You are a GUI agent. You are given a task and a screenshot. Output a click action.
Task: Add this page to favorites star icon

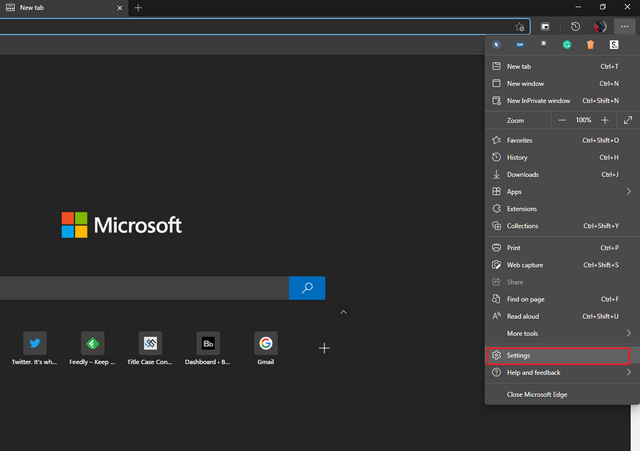[519, 27]
